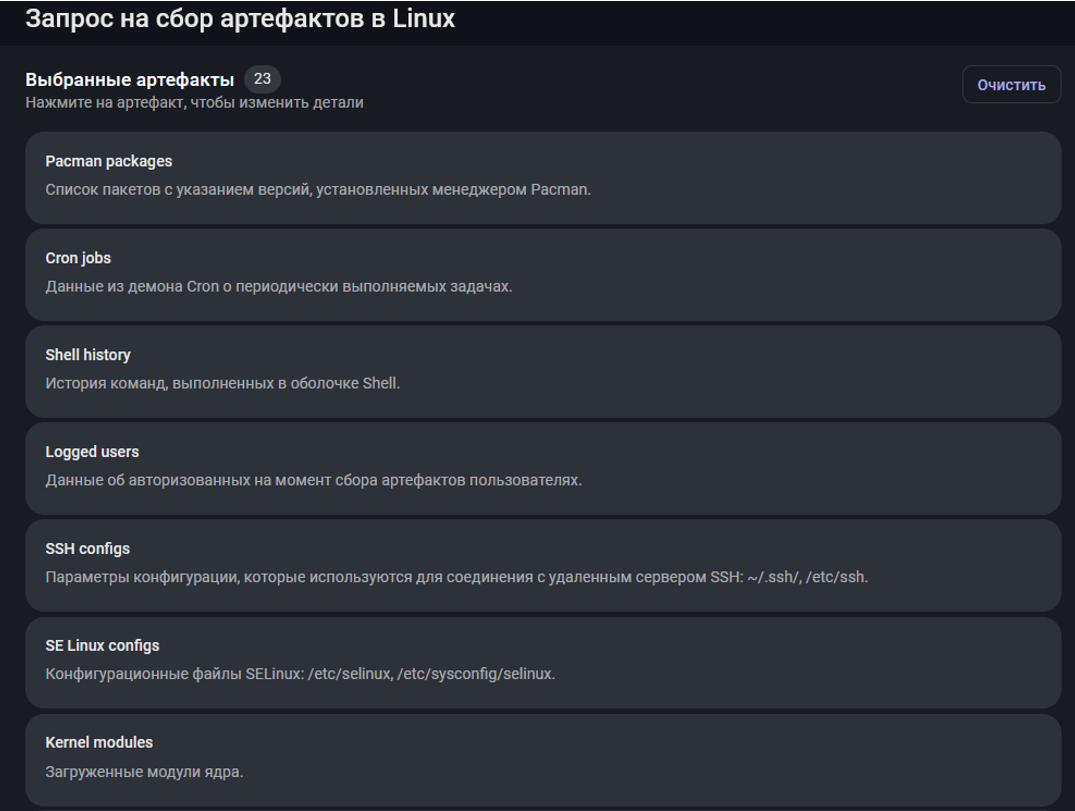Click the /etc/selinux path description text
The image size is (1075, 811).
click(300, 674)
